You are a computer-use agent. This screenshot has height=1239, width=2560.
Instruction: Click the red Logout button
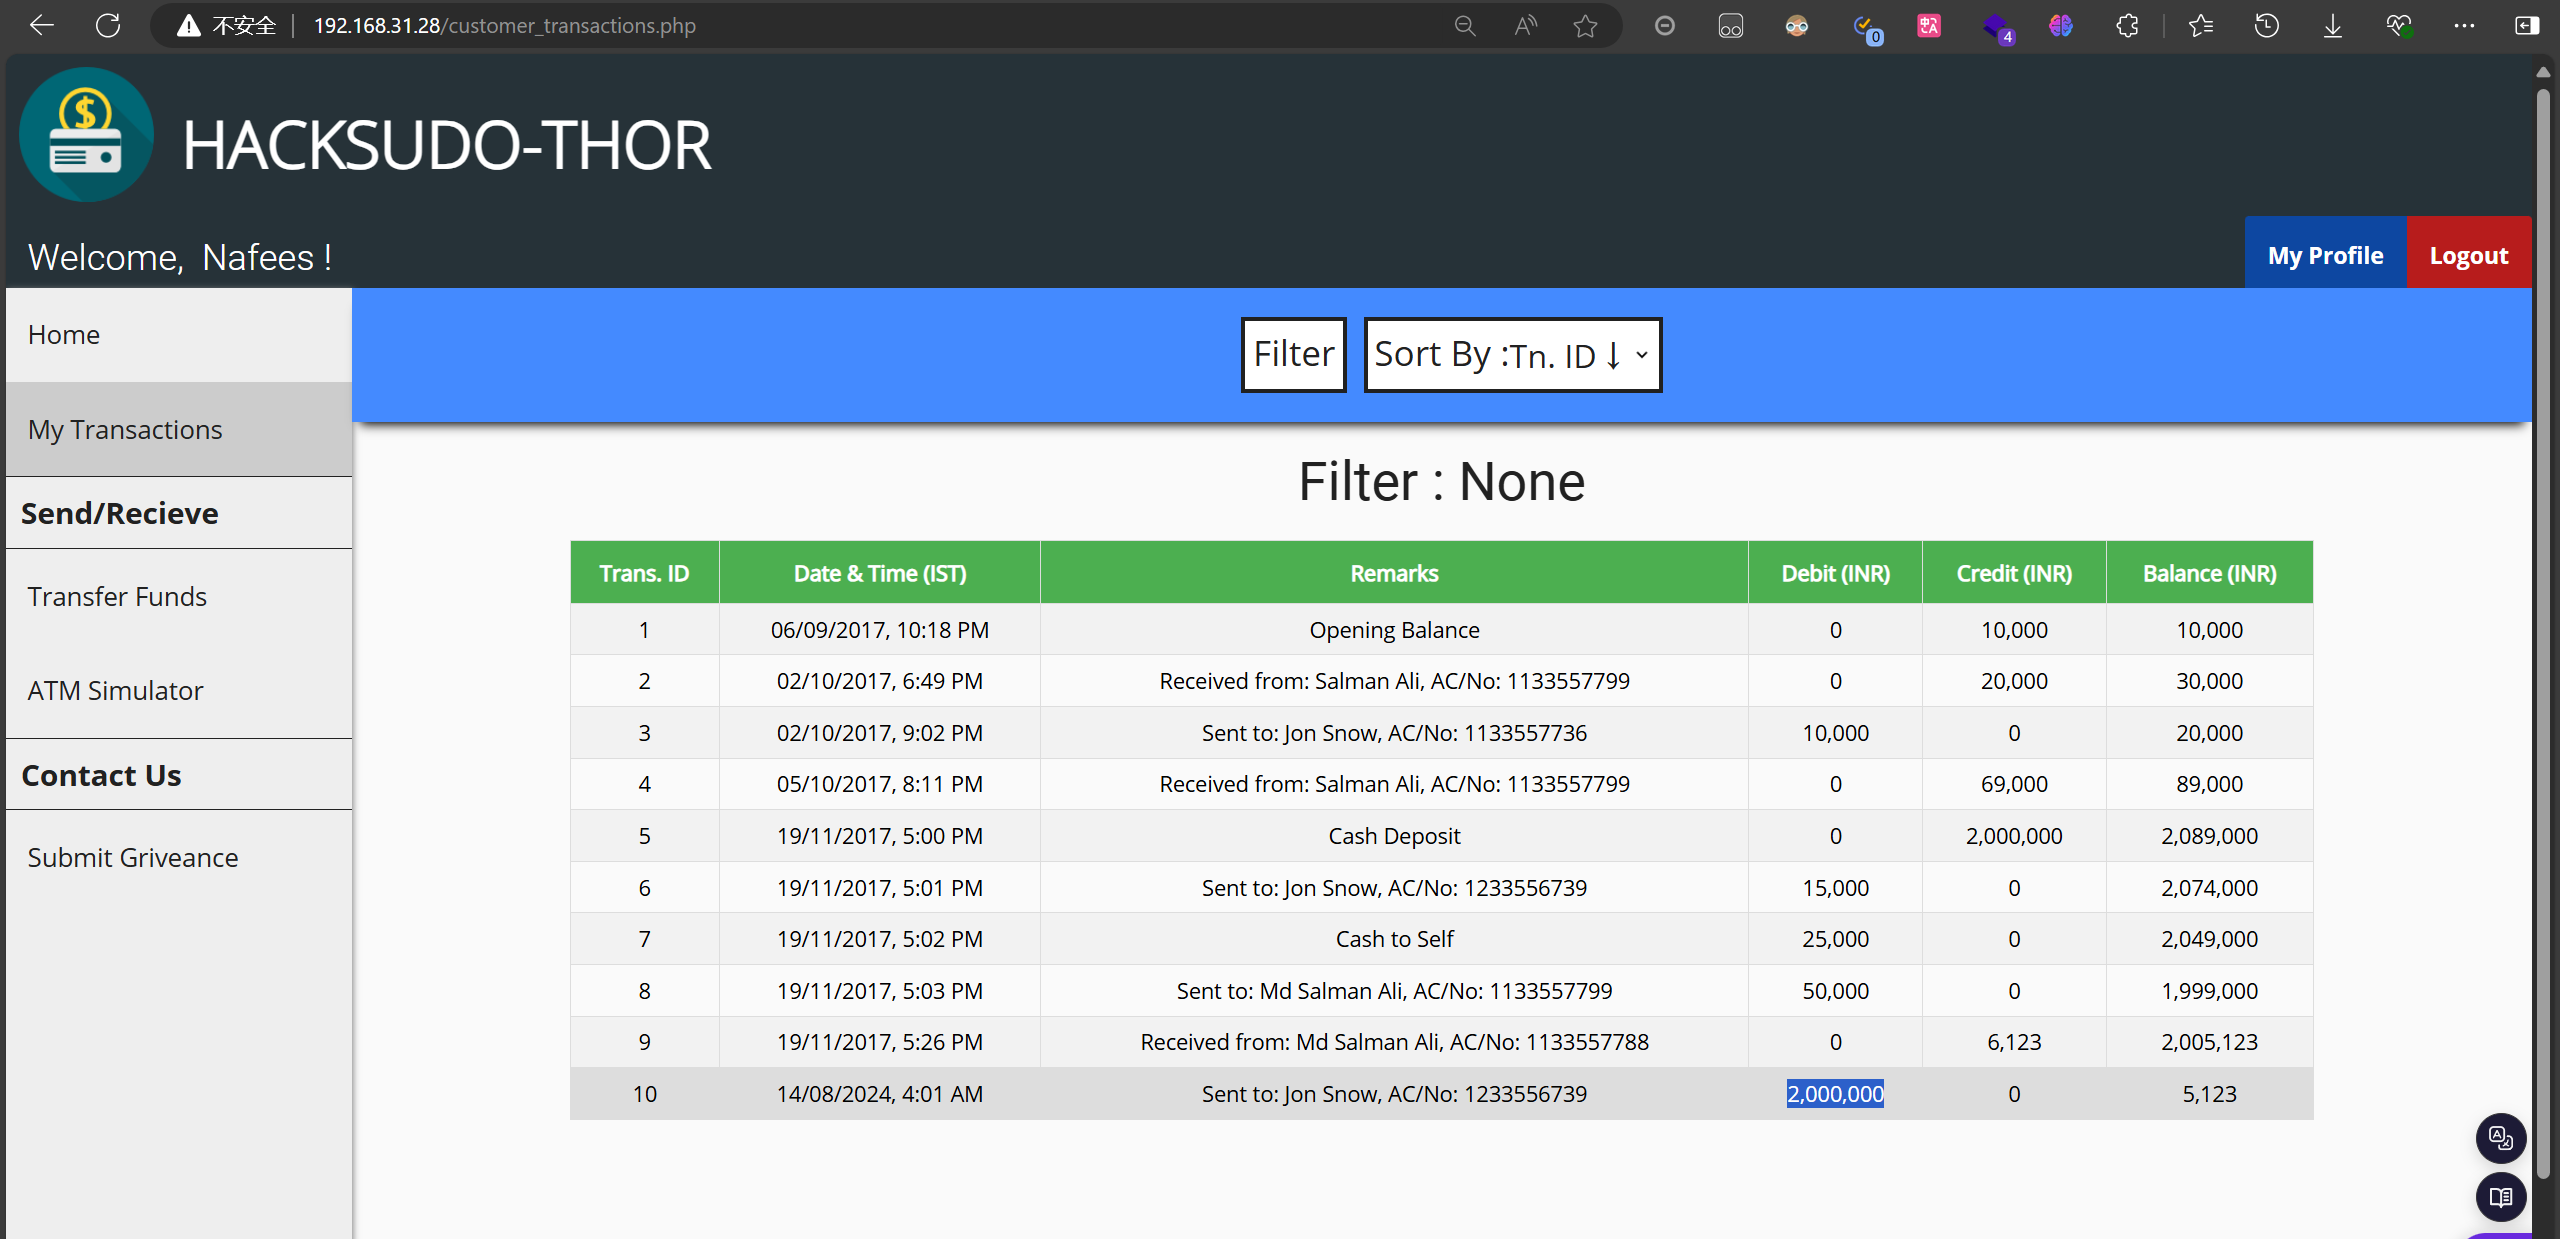pos(2469,254)
